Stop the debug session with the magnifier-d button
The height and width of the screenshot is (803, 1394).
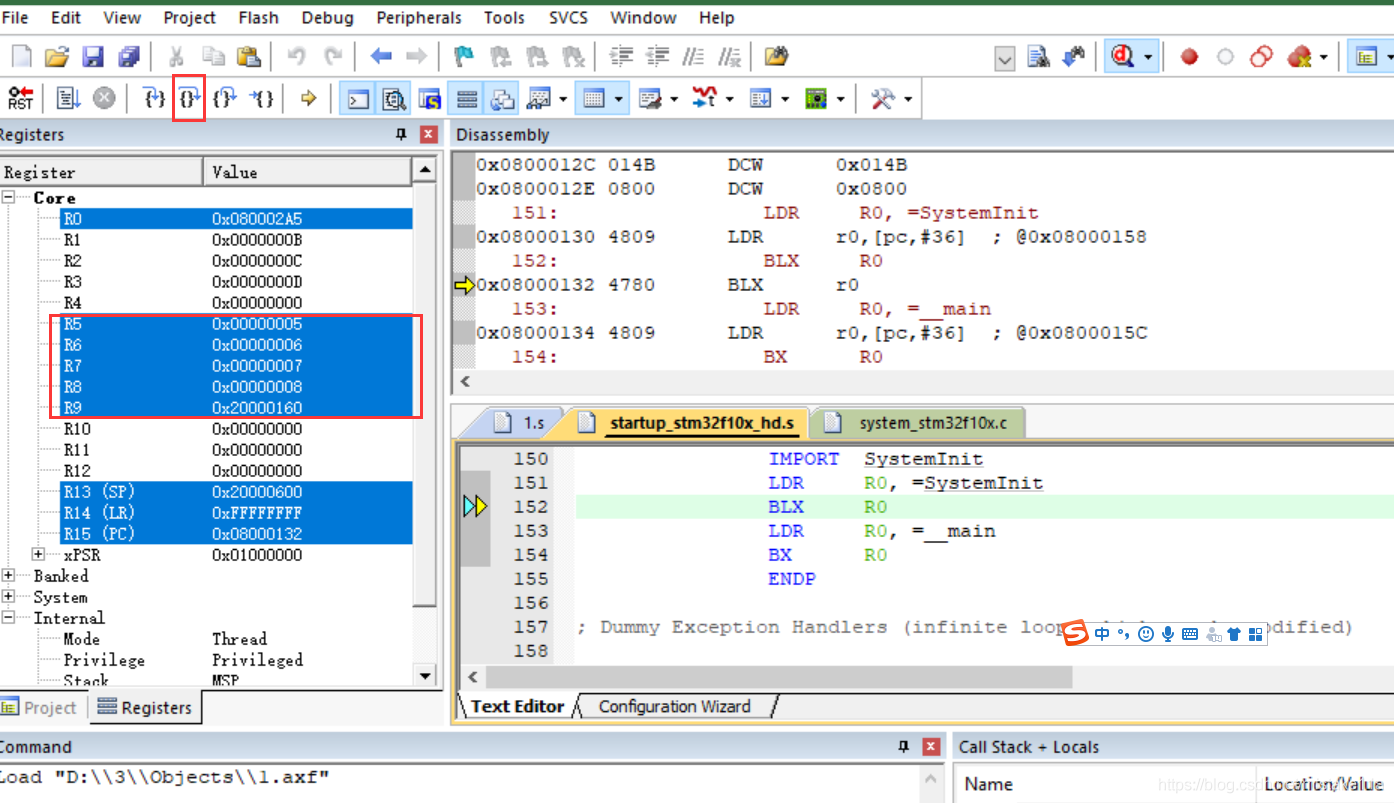tap(1123, 58)
